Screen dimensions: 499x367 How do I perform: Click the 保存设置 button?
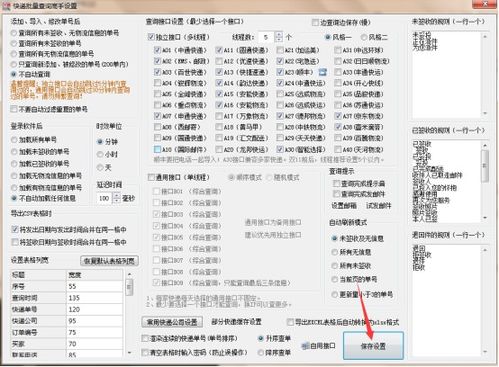(x=373, y=346)
